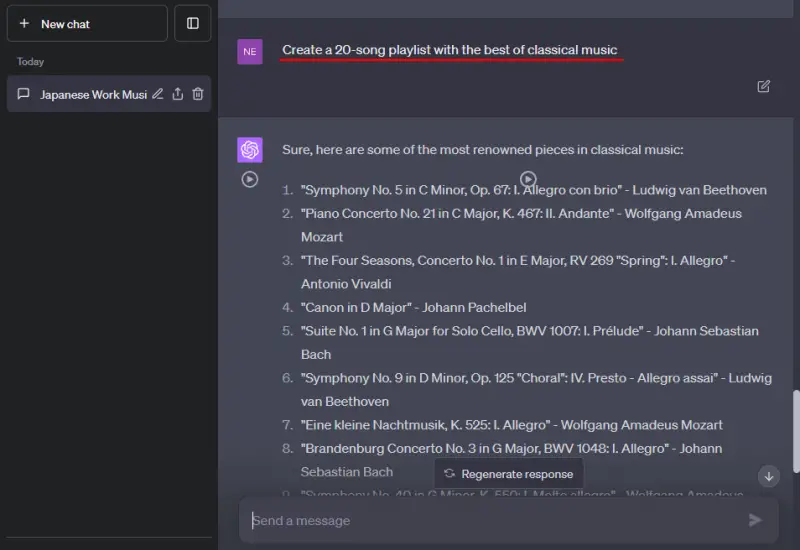
Task: Click the send message arrow icon
Action: coord(755,520)
